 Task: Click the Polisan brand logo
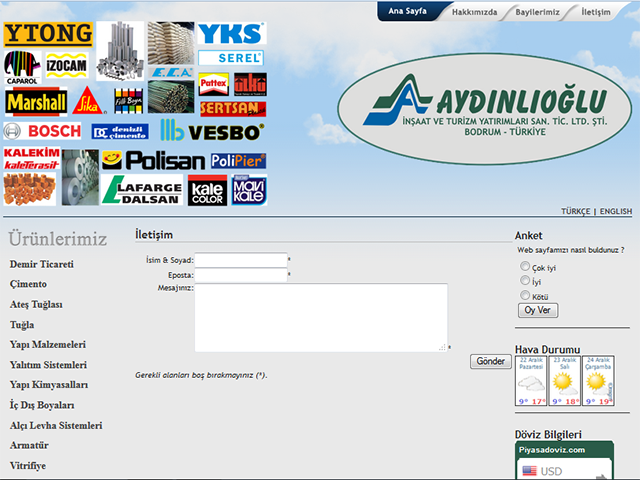coord(153,160)
